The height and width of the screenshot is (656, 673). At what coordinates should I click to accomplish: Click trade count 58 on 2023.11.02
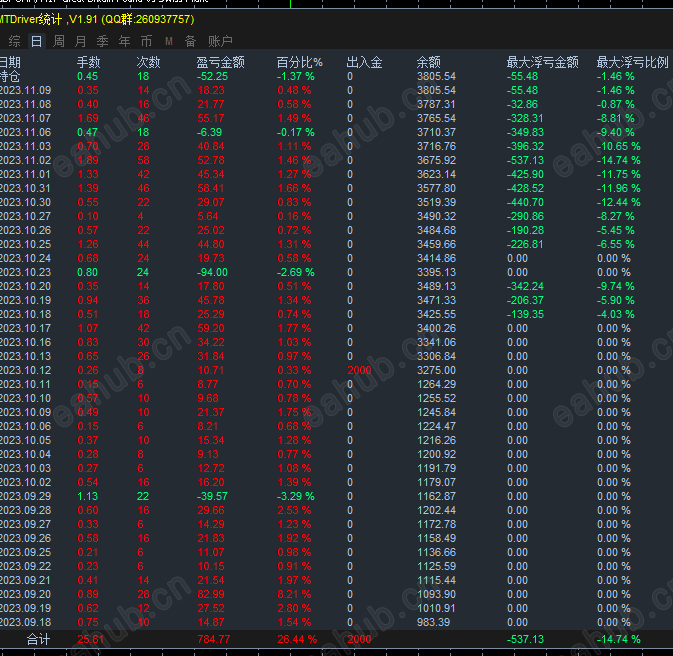coord(143,161)
